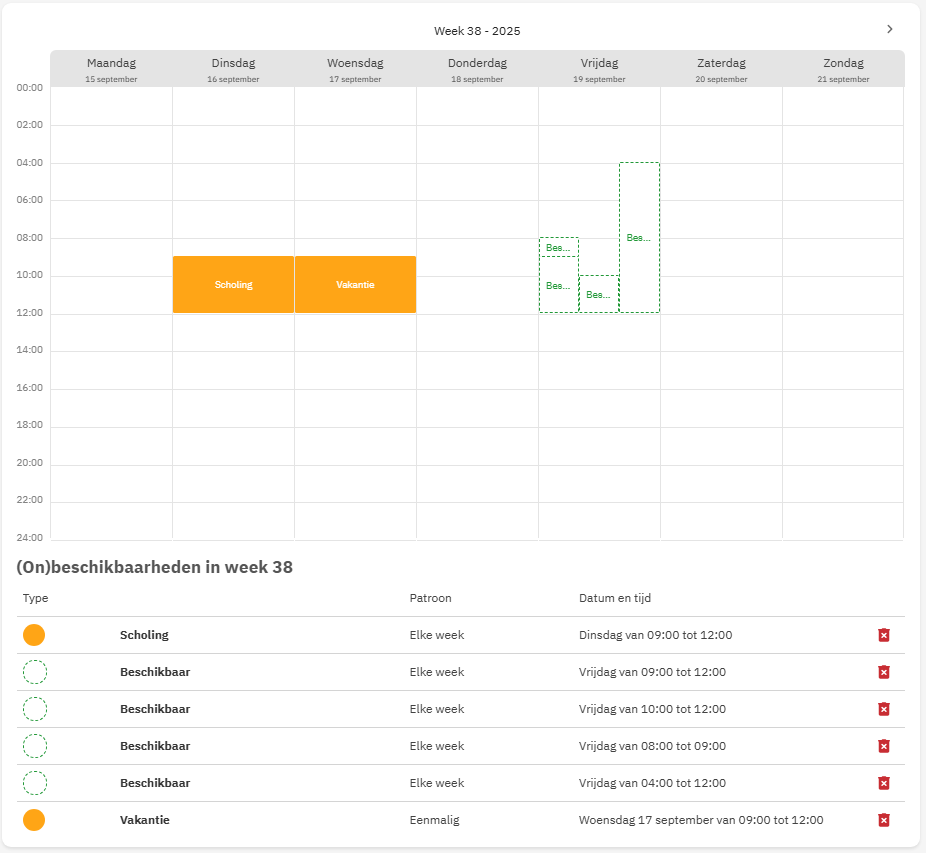The image size is (926, 853).
Task: Click the 'Vakantie' label in the list
Action: coord(145,820)
